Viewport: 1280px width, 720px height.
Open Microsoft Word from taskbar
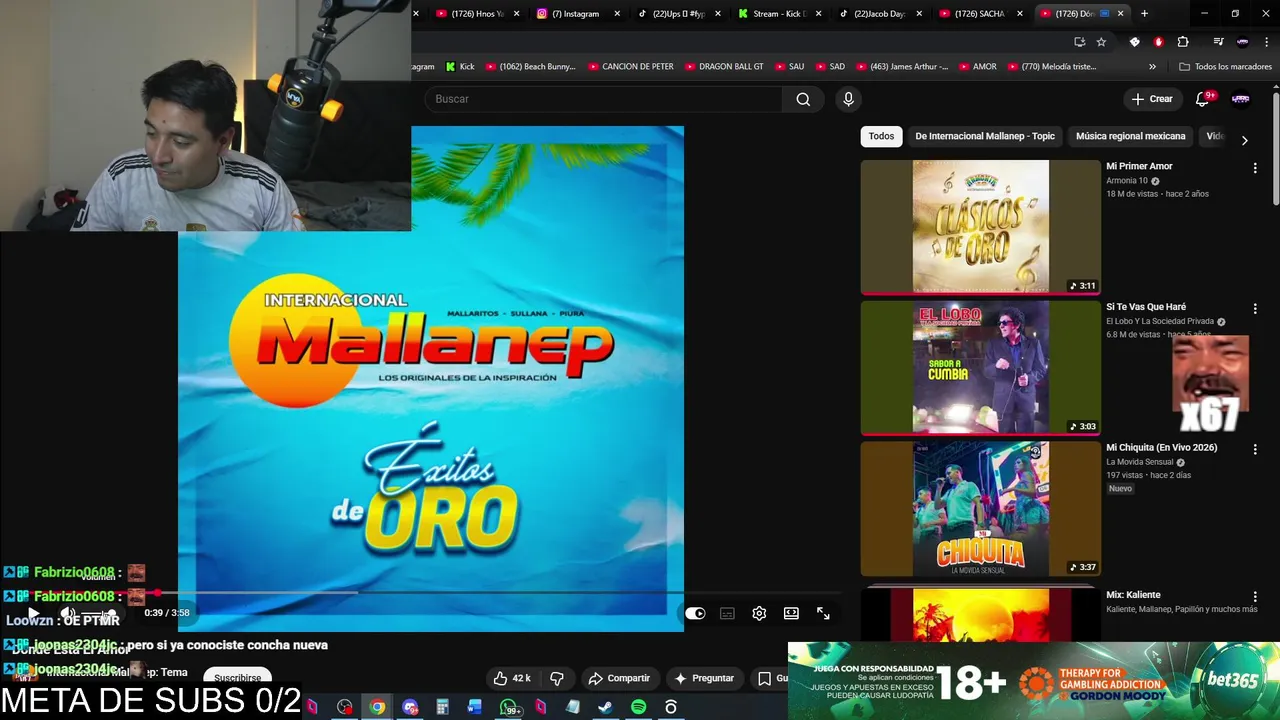coord(475,707)
